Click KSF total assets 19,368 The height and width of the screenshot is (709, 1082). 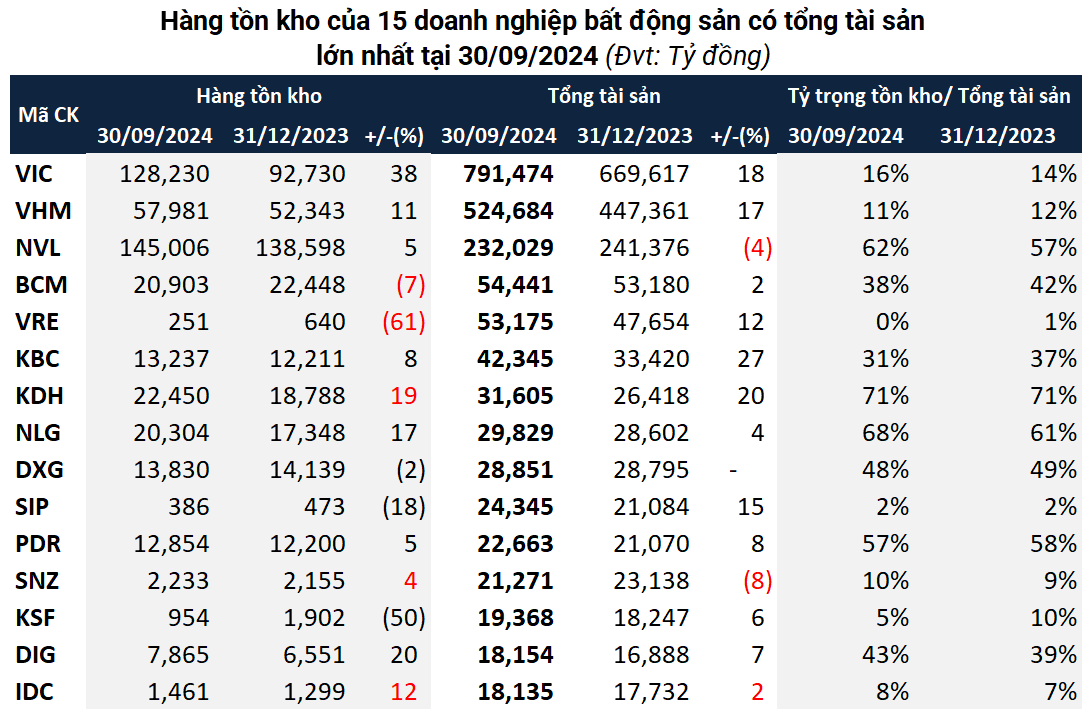click(x=515, y=617)
